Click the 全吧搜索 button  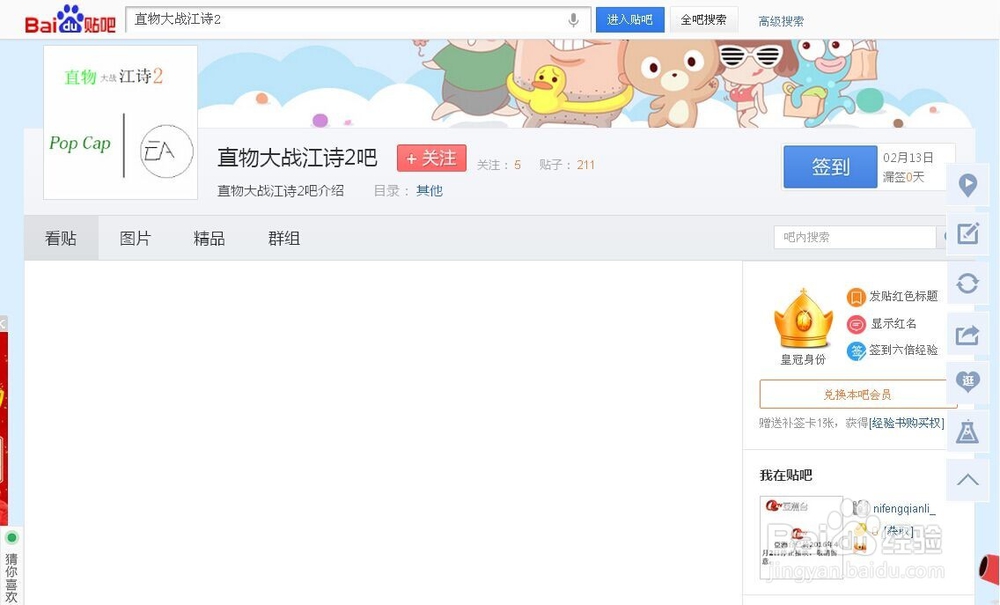point(703,20)
